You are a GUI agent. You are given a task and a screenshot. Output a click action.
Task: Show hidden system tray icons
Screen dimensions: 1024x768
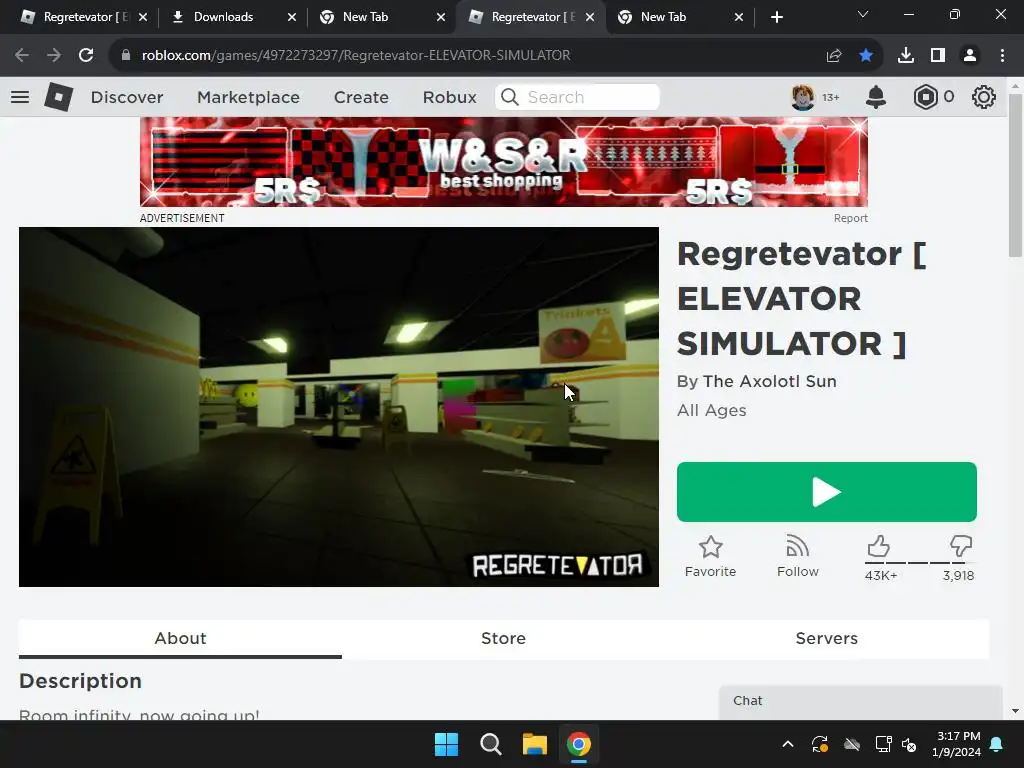click(788, 744)
